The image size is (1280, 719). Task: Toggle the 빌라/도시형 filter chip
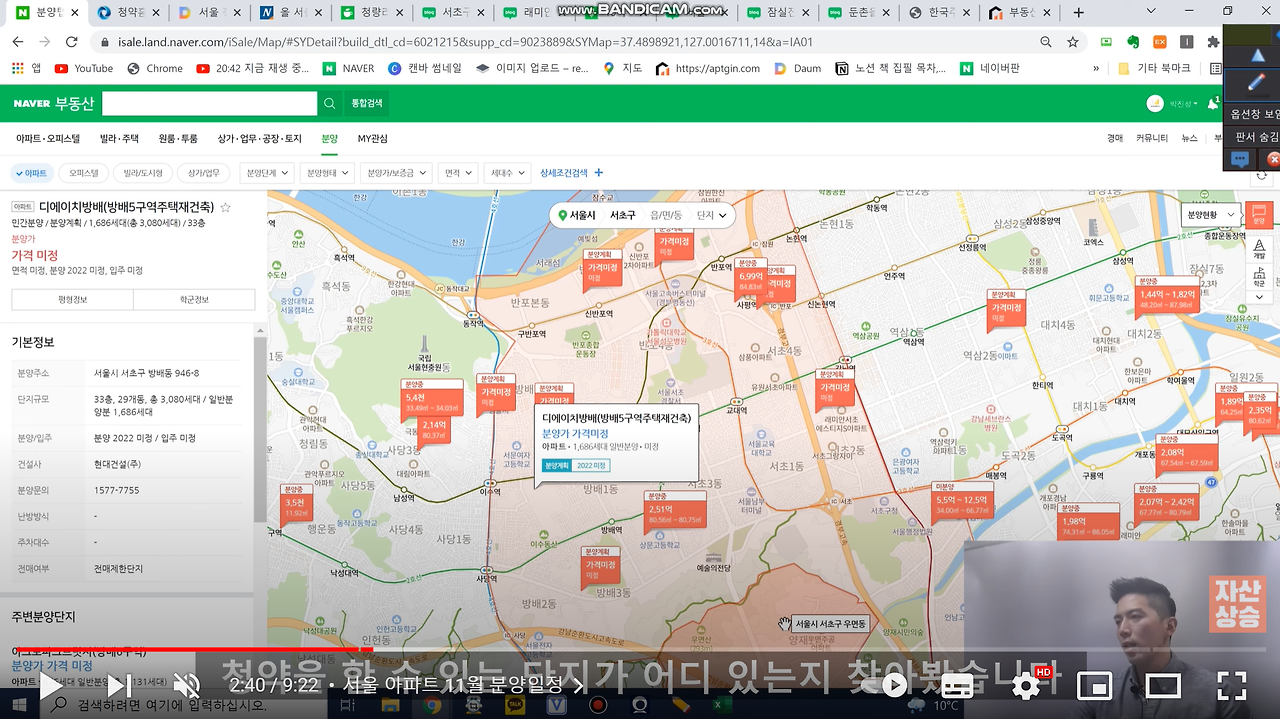coord(142,173)
